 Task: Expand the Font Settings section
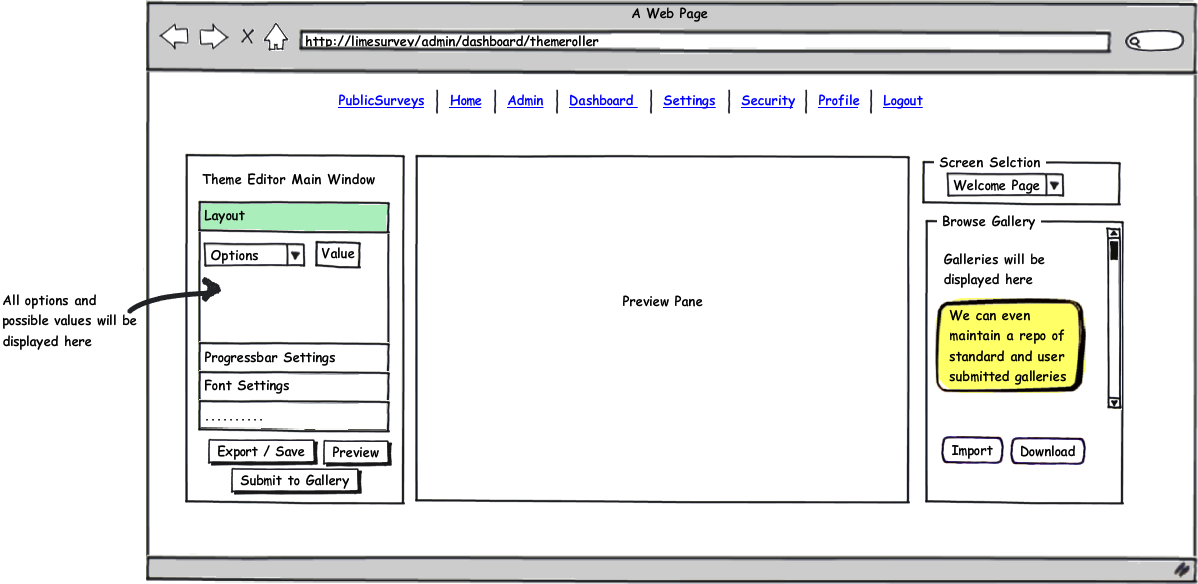[x=293, y=386]
